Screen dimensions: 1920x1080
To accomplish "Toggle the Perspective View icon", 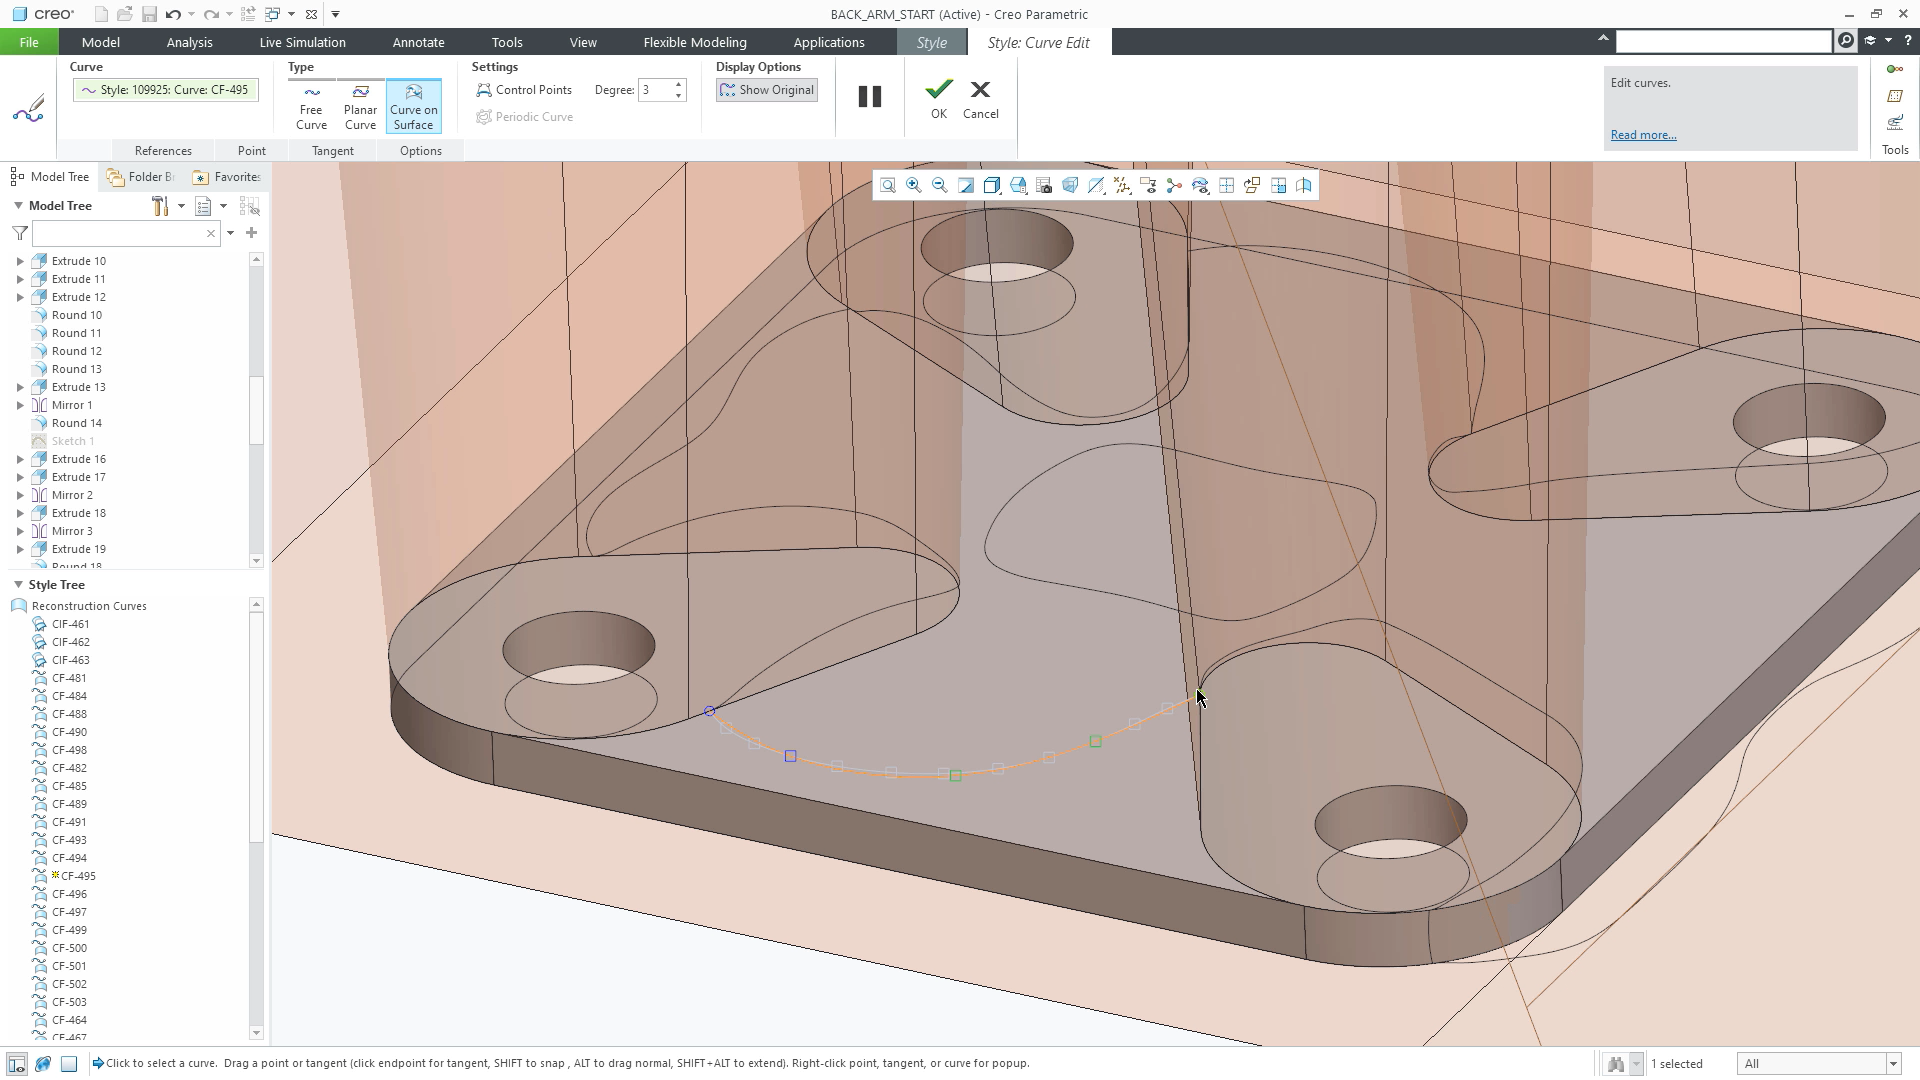I will (x=1070, y=186).
